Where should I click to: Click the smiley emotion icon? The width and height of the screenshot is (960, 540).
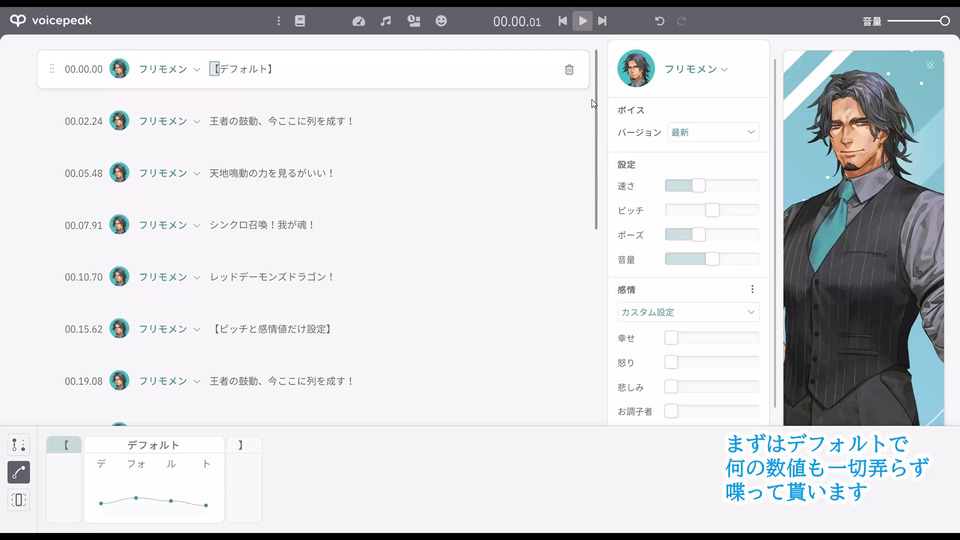(x=441, y=21)
